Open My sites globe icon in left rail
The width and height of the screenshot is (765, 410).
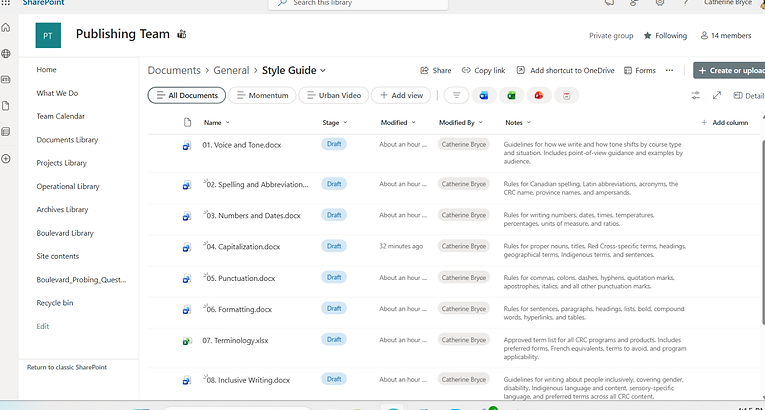pos(6,54)
